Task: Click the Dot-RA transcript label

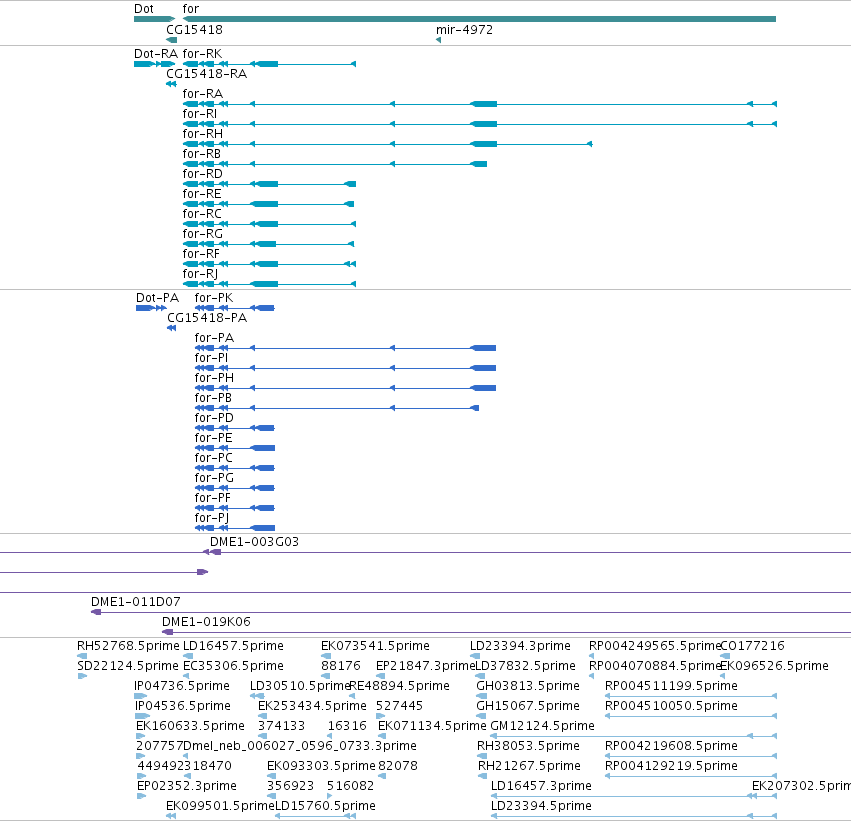Action: pos(156,53)
